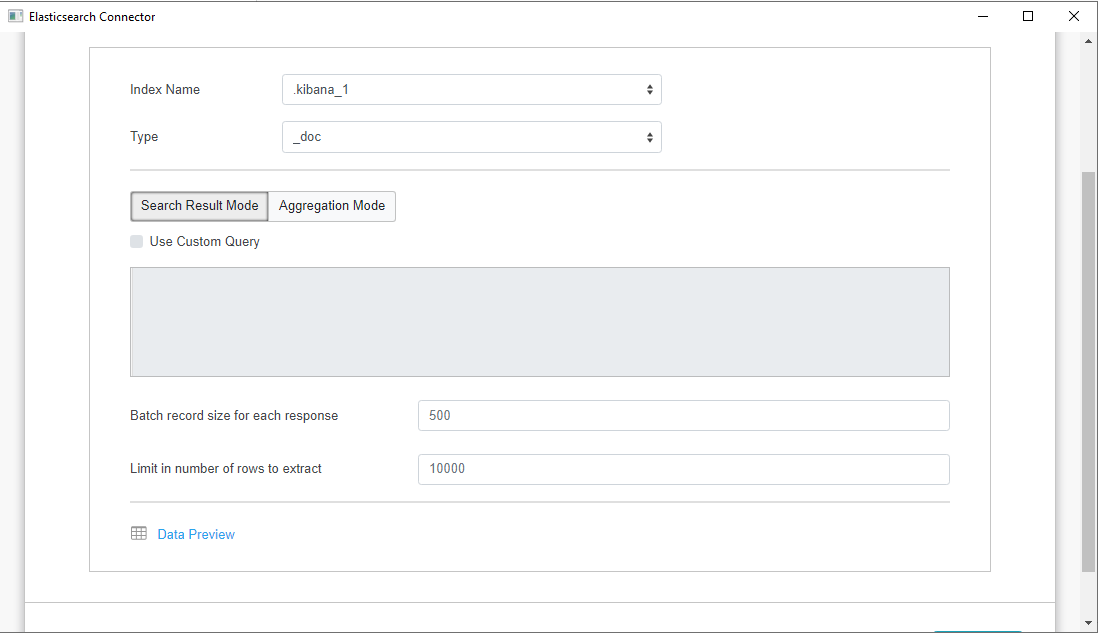Toggle Use Custom Query off after checking it
1098x634 pixels.
[136, 241]
